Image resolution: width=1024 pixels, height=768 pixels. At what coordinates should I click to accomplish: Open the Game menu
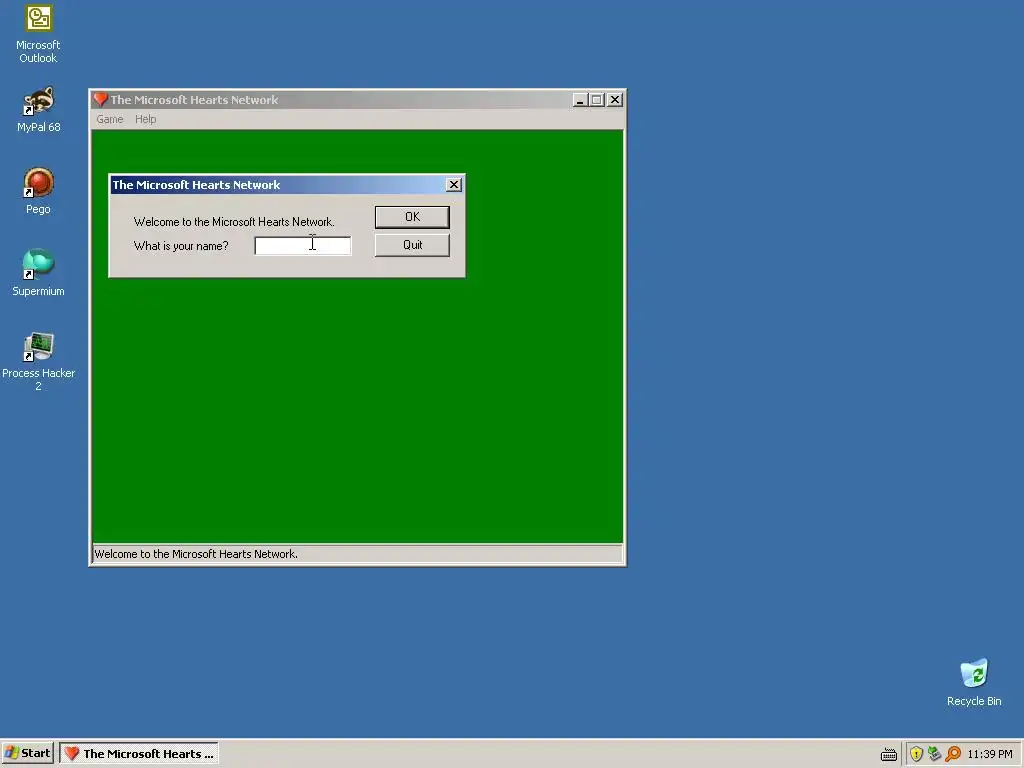point(110,119)
